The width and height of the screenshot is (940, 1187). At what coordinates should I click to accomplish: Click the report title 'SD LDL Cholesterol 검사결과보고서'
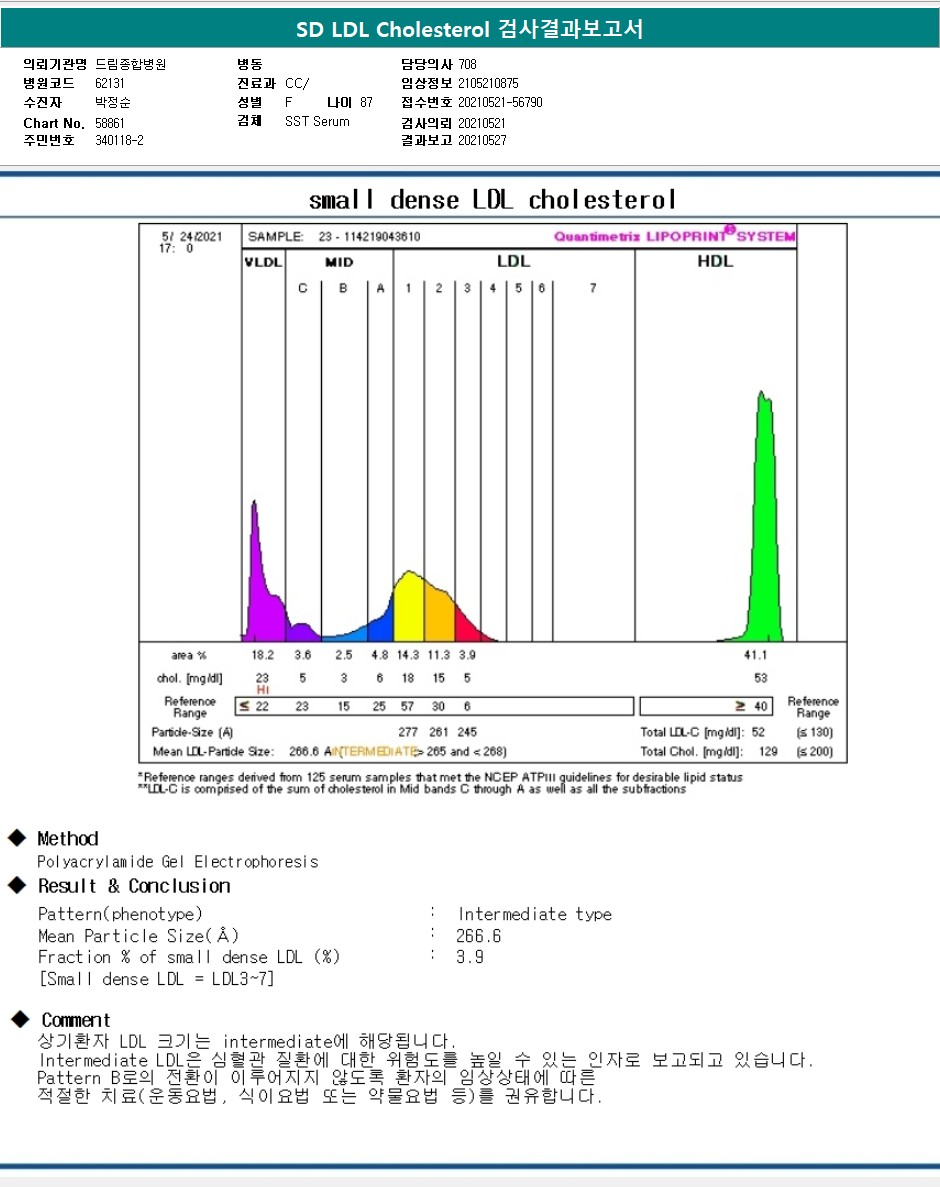click(469, 30)
